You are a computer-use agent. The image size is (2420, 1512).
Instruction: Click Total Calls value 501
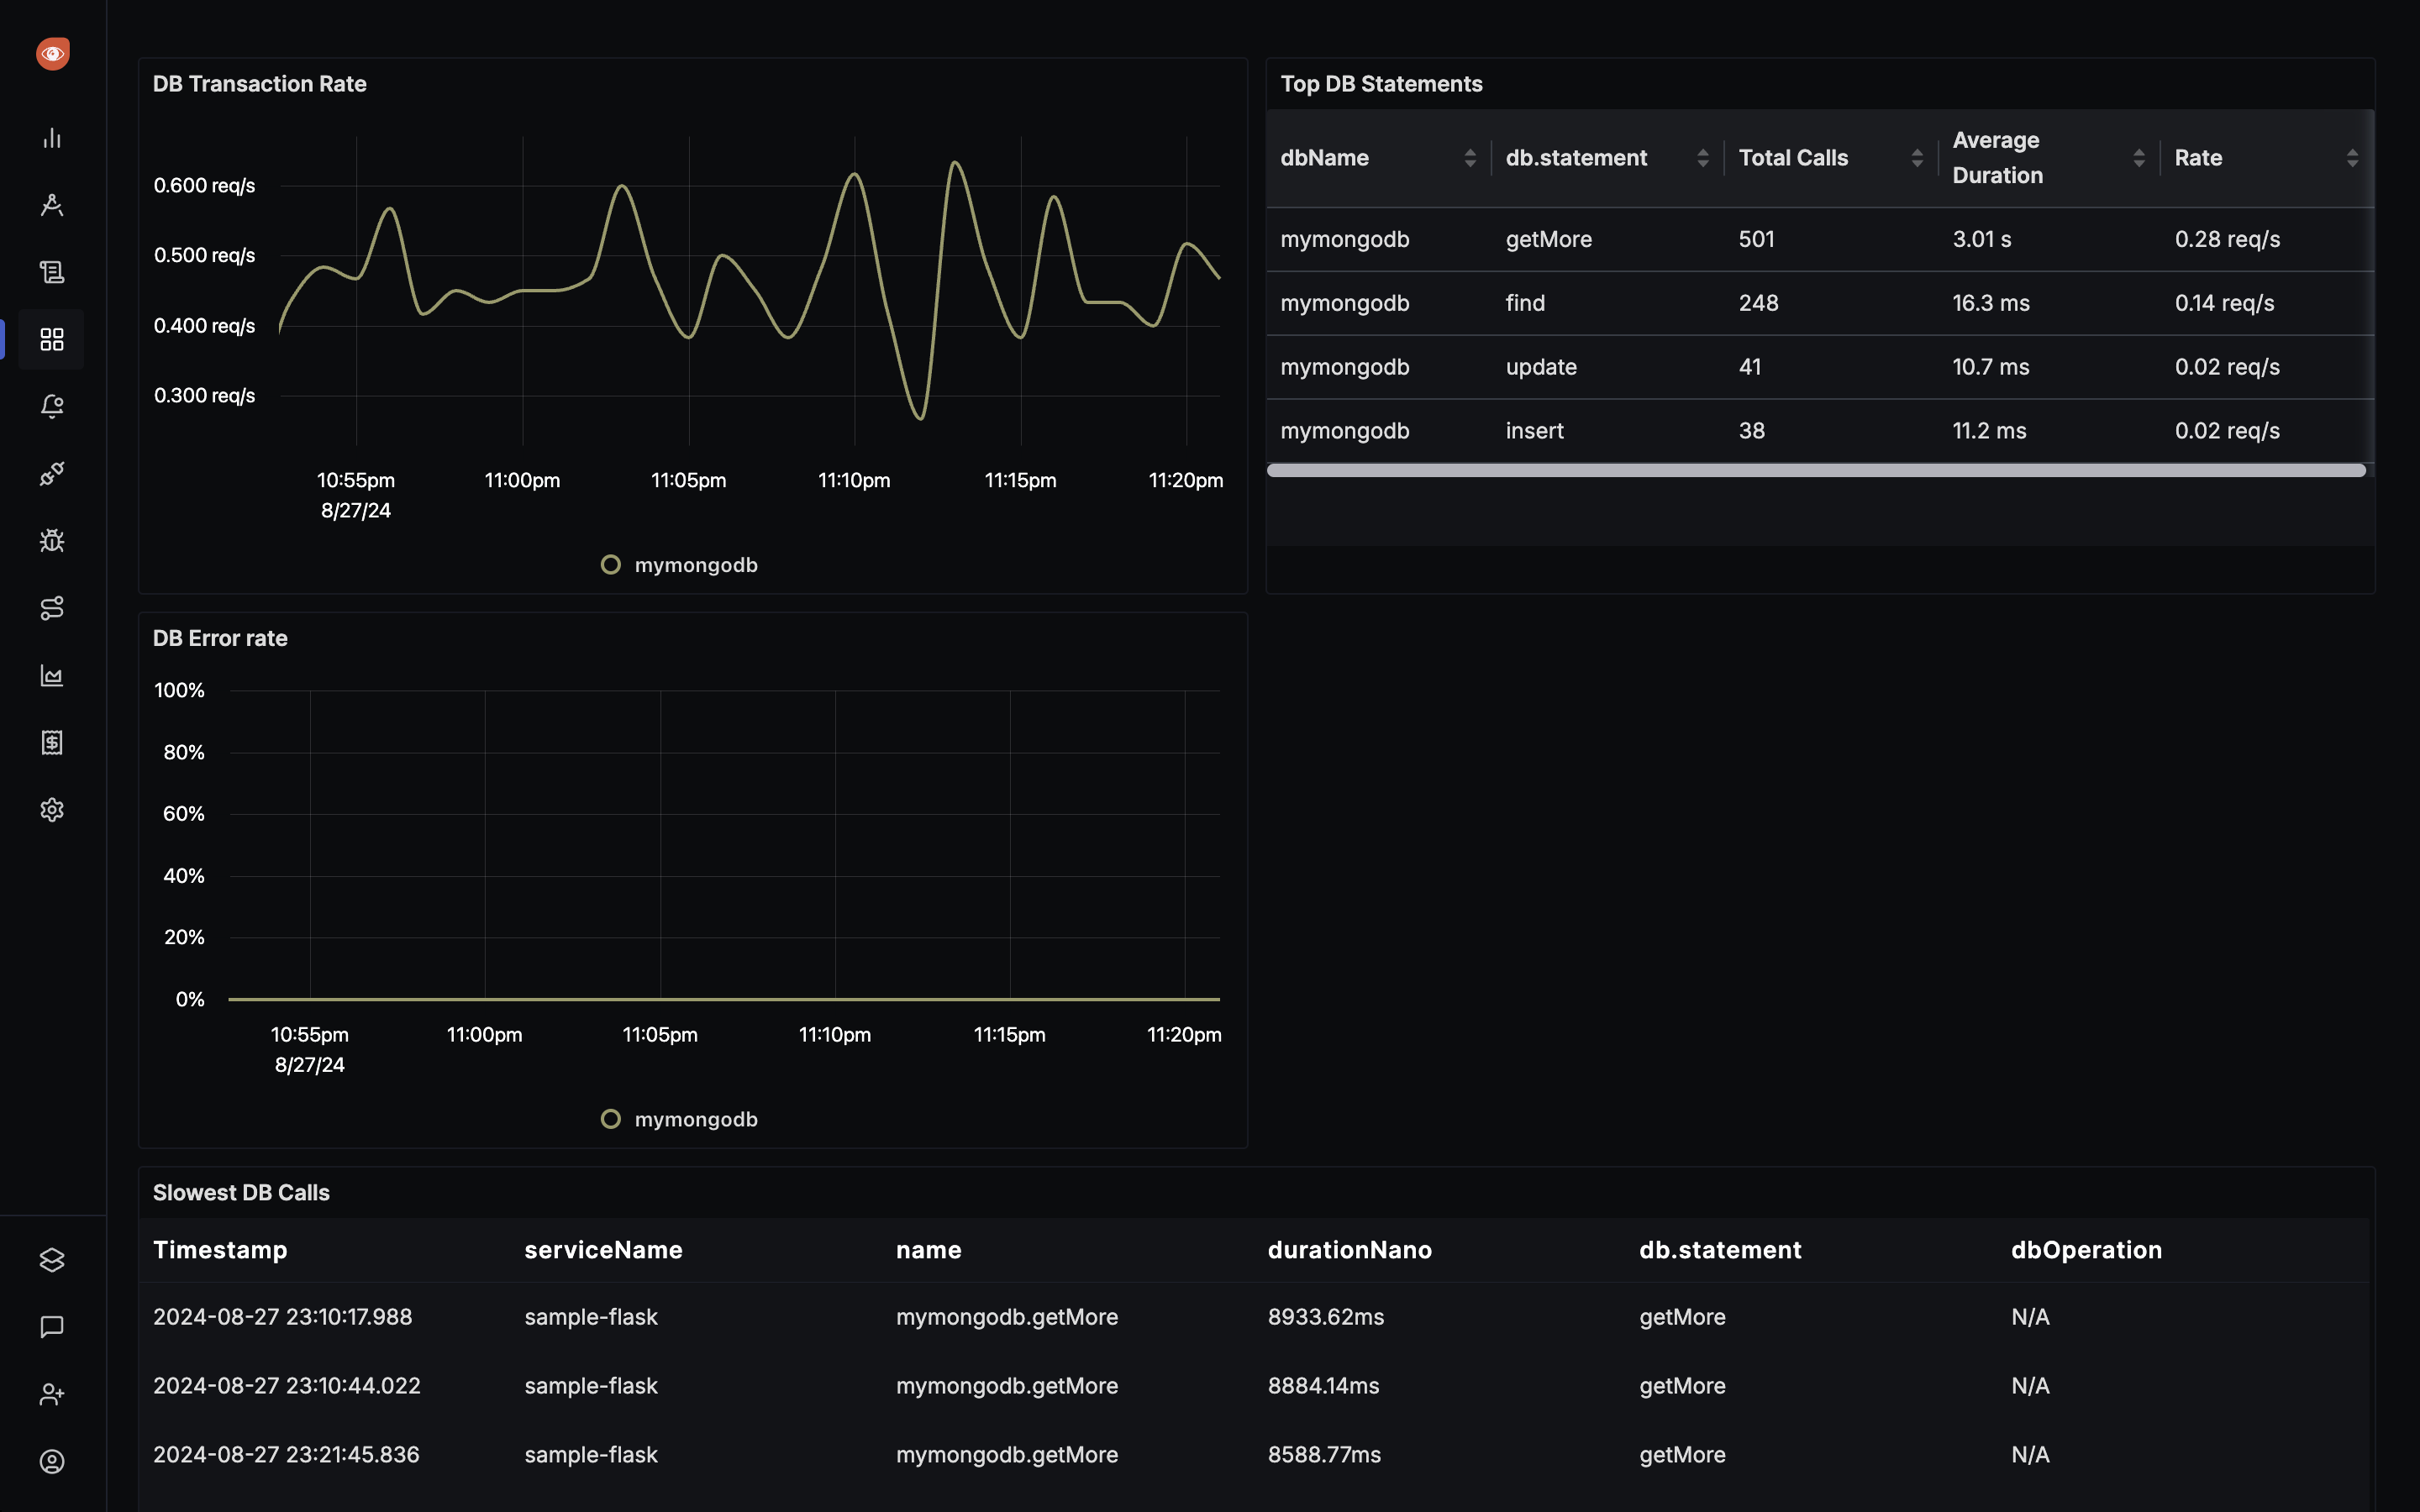(1756, 239)
